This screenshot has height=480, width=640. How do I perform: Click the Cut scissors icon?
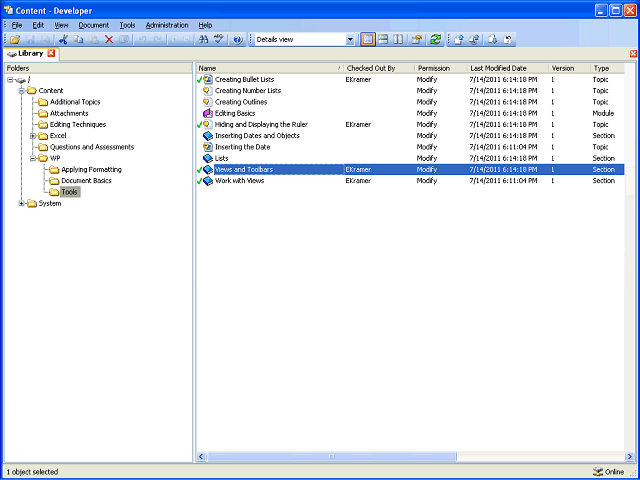pyautogui.click(x=63, y=40)
